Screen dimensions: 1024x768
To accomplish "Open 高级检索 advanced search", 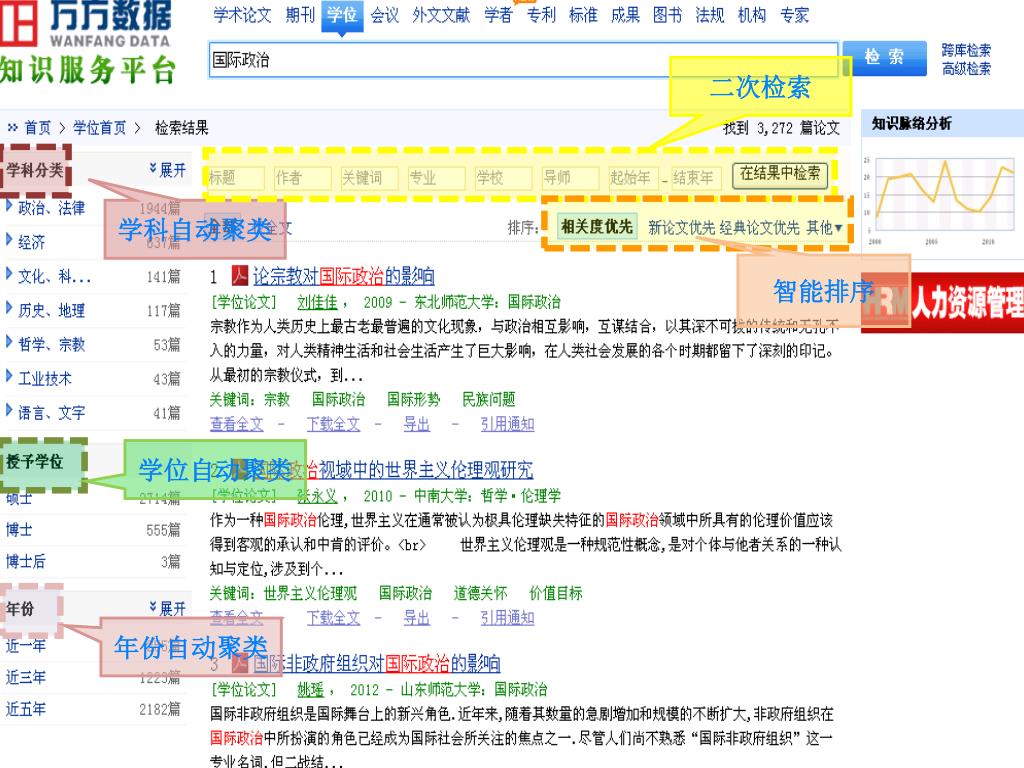I will [x=966, y=69].
